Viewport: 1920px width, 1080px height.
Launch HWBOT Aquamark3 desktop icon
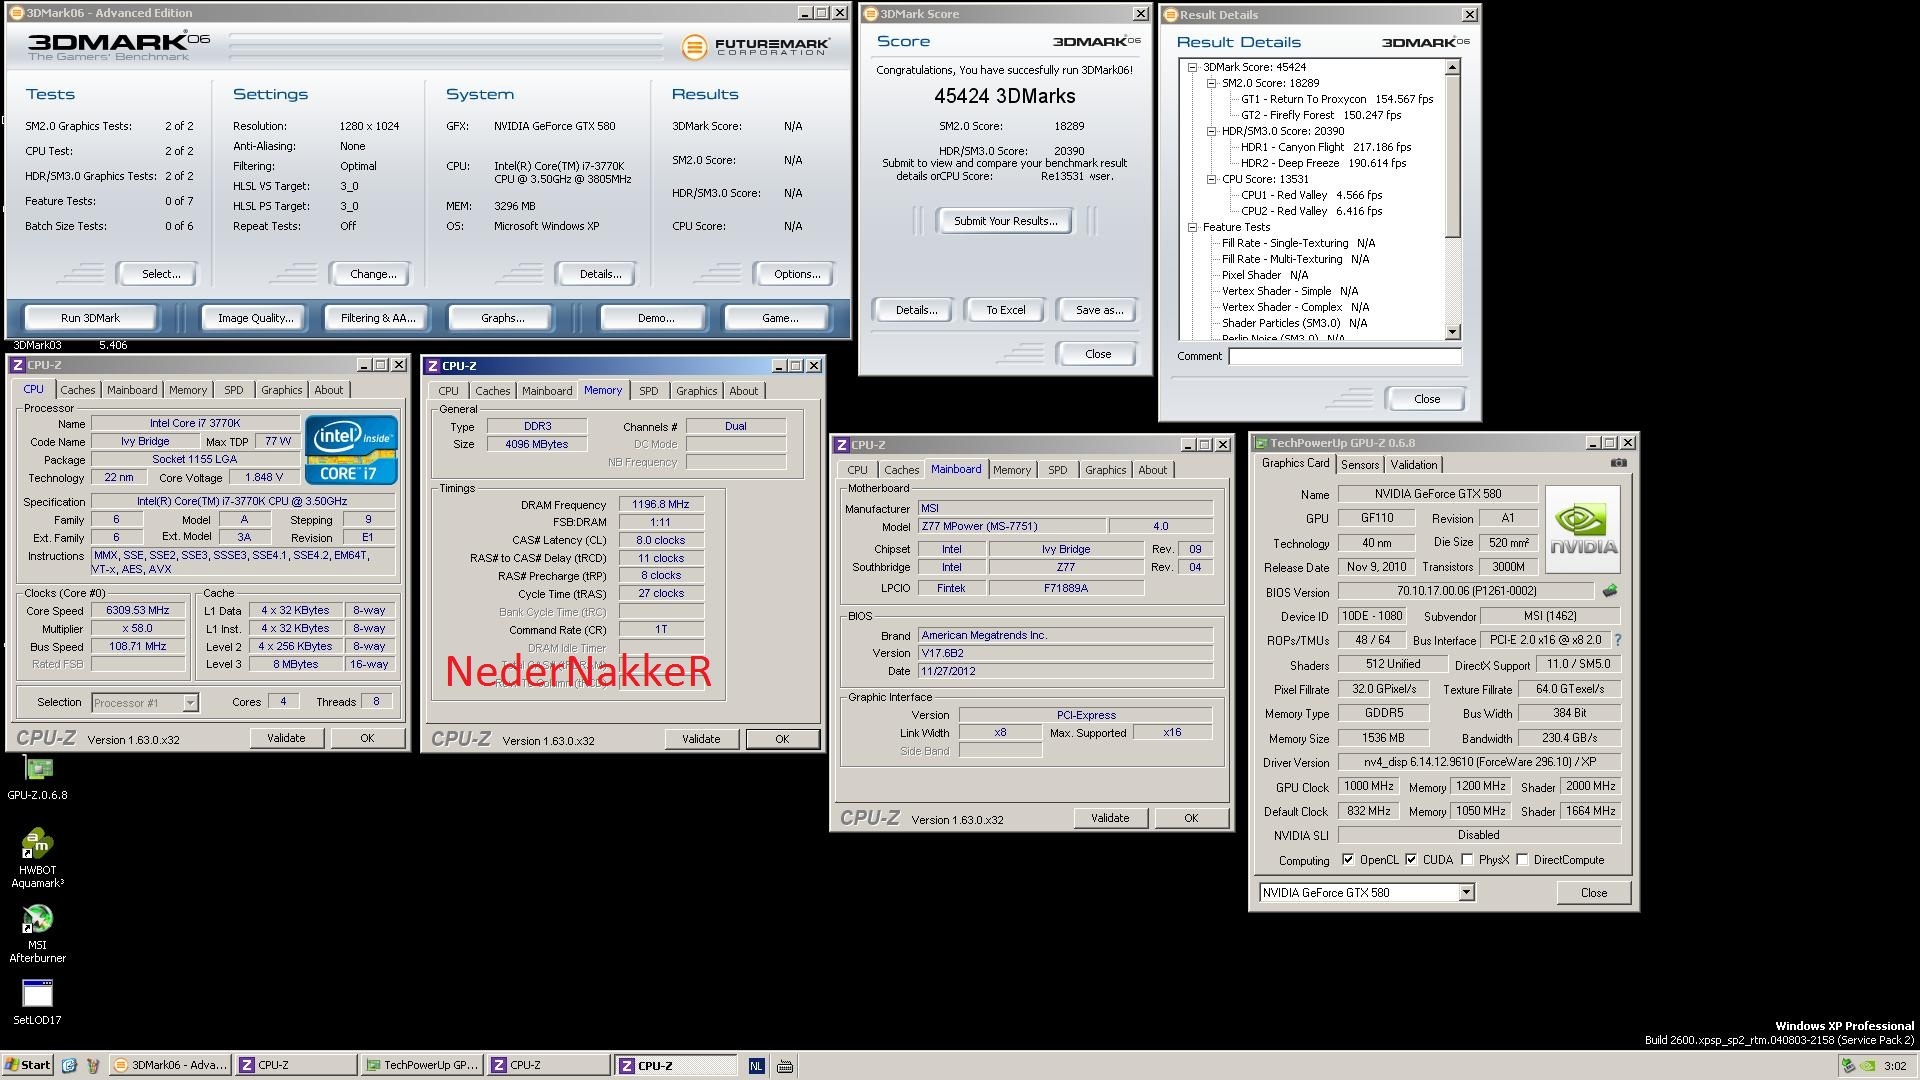38,858
